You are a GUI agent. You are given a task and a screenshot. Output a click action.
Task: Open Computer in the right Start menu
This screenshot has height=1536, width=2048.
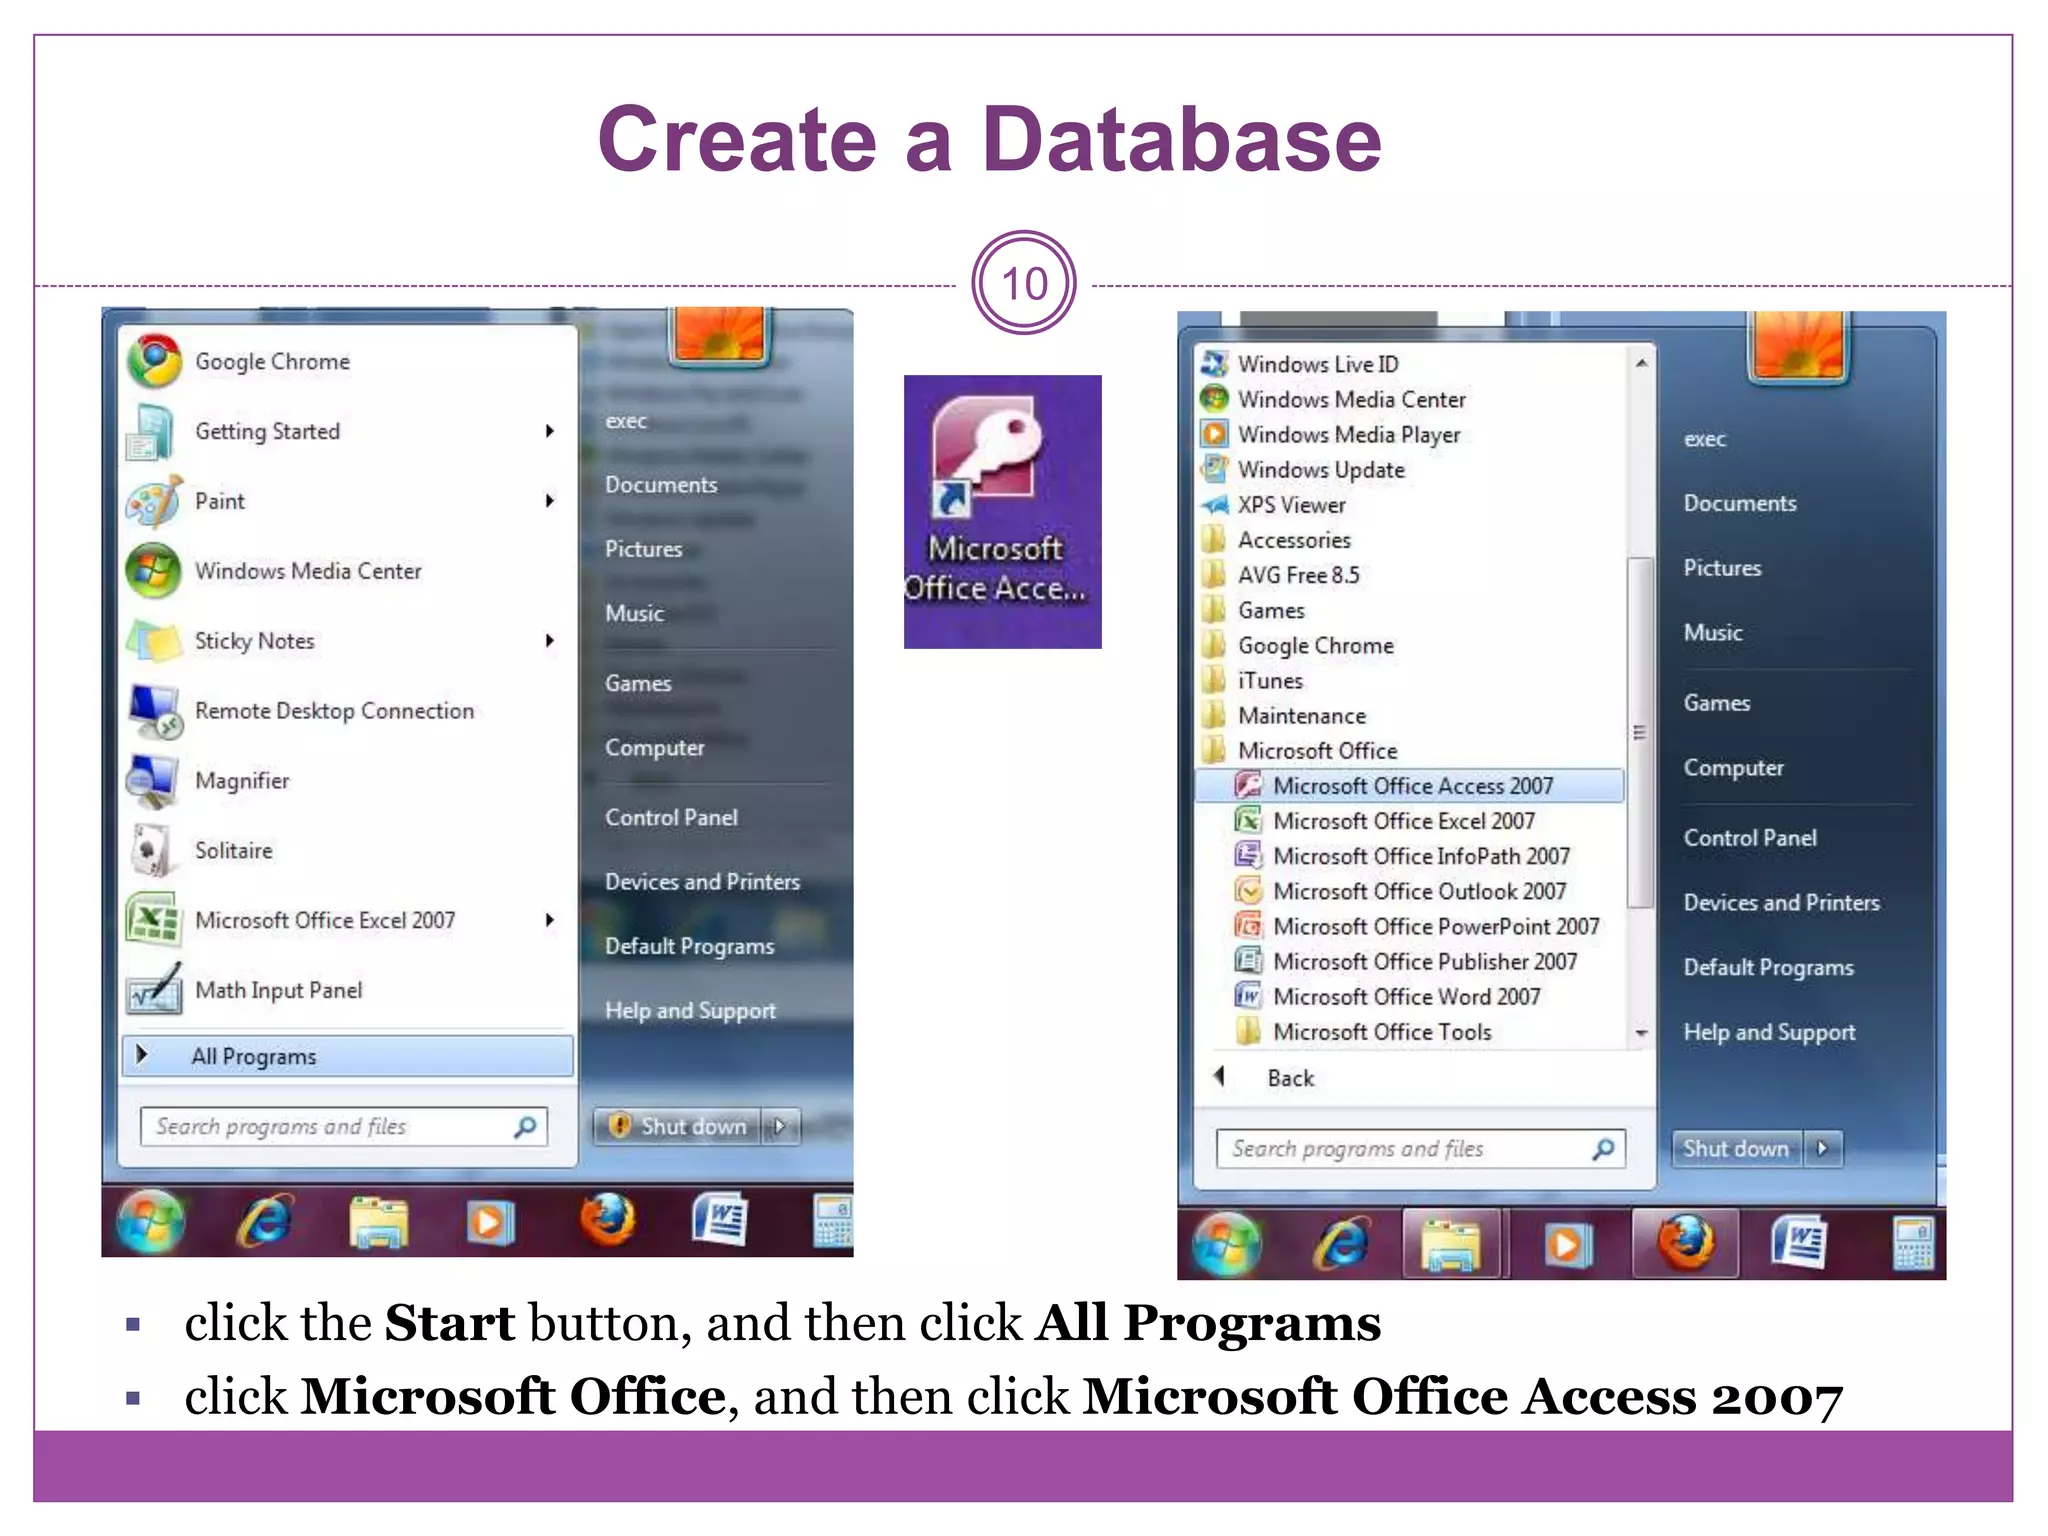1733,768
